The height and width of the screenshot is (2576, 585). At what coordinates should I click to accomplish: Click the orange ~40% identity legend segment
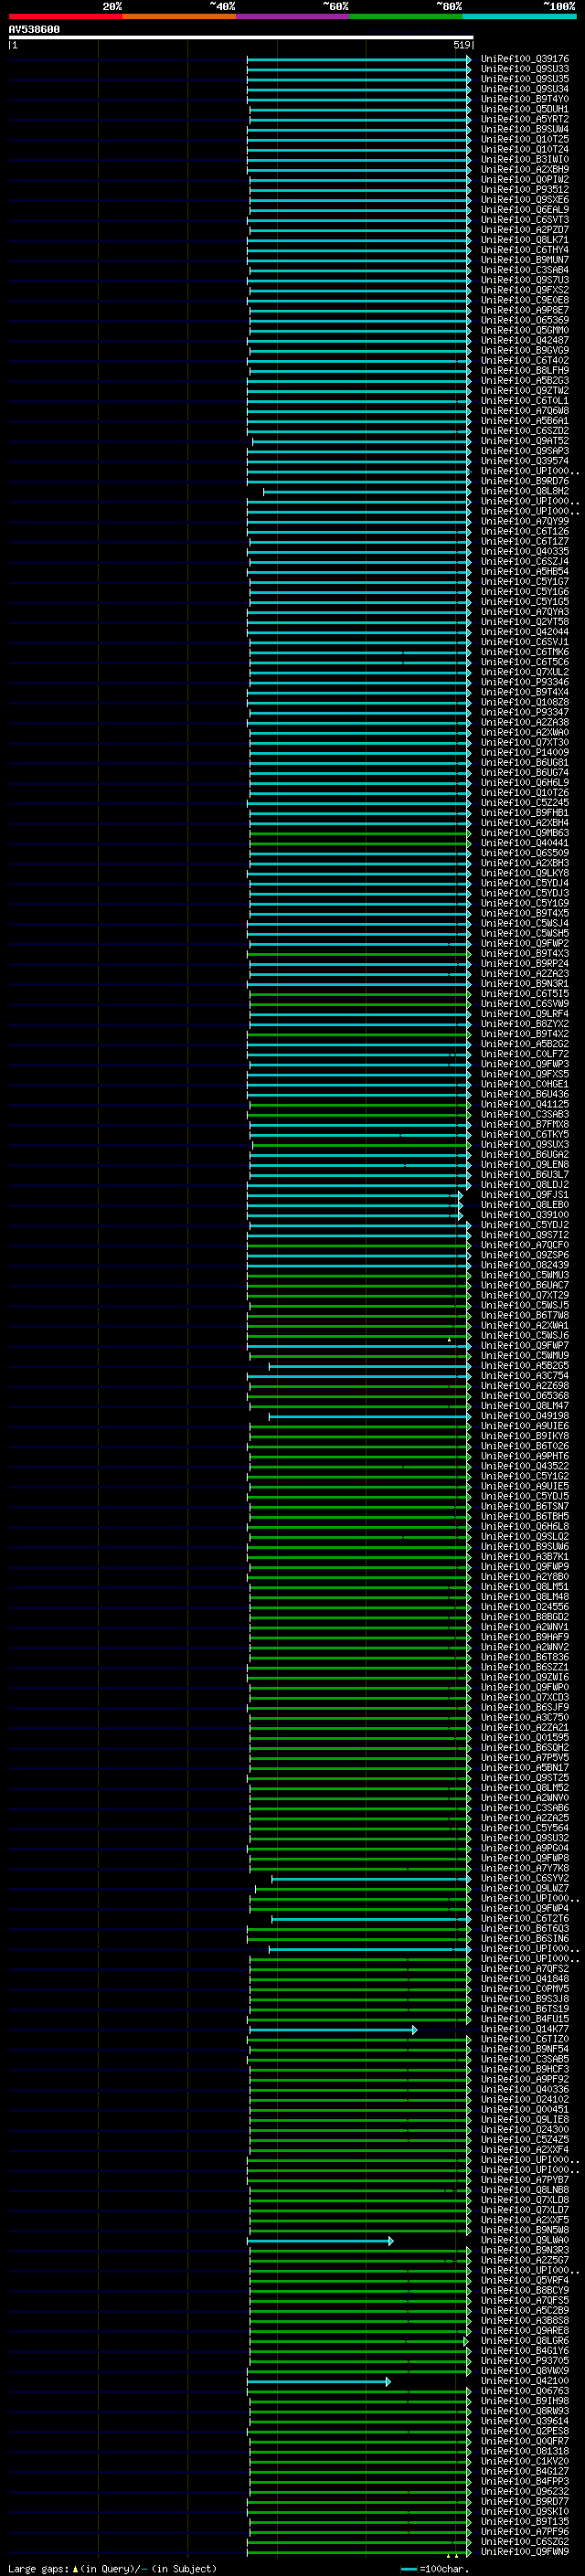coord(179,16)
